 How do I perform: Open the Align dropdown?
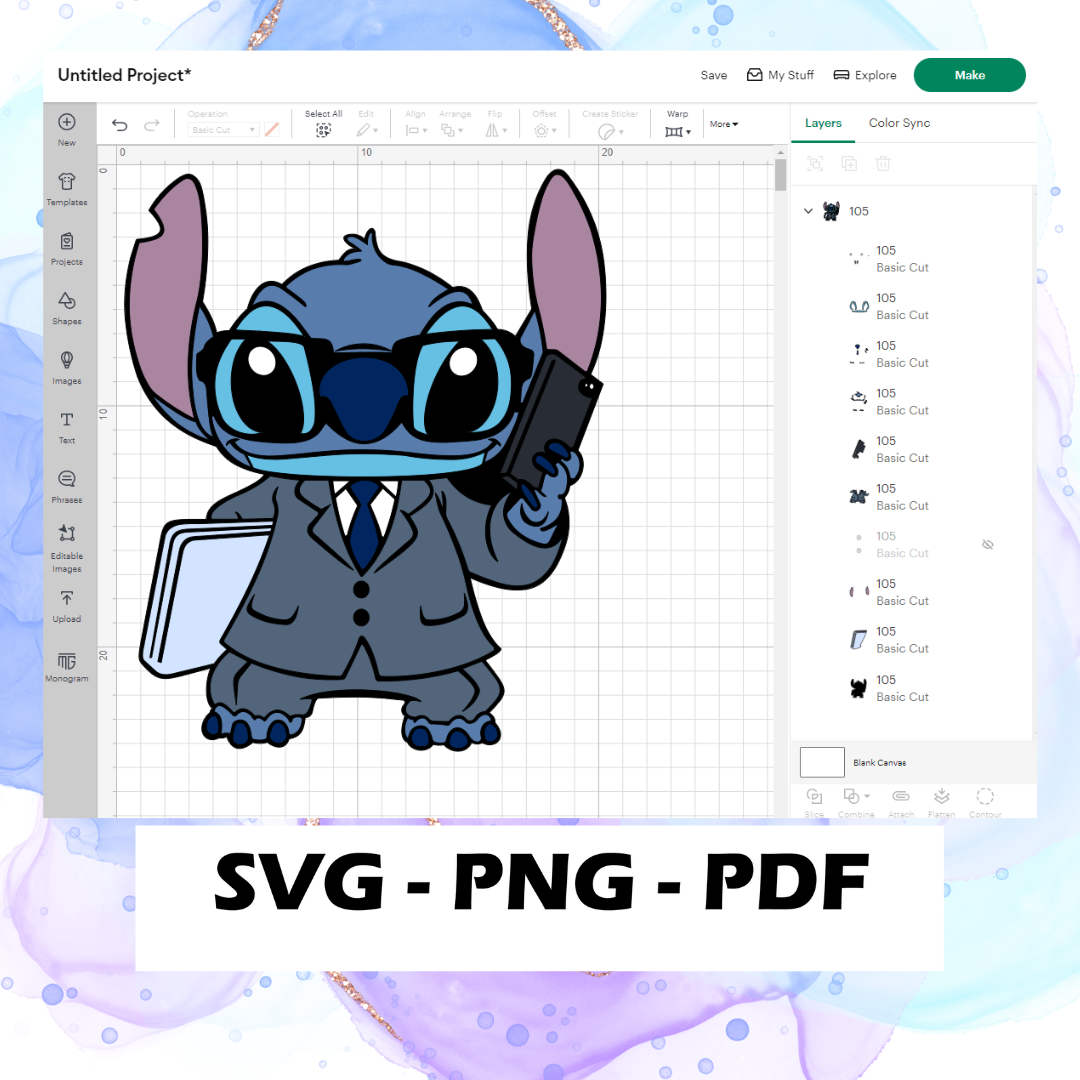tap(416, 129)
